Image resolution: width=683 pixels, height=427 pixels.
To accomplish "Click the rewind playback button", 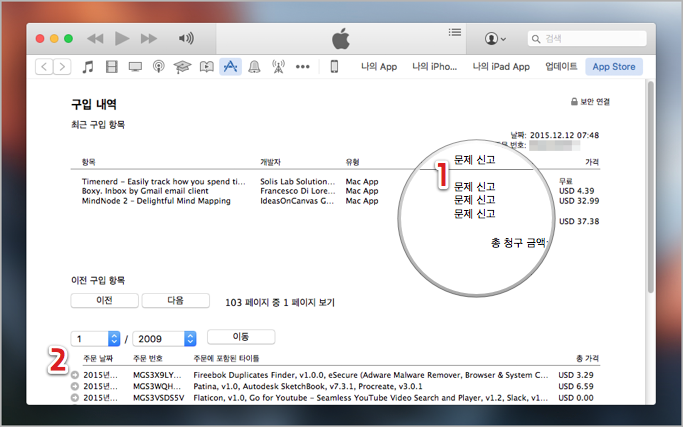I will 95,39.
